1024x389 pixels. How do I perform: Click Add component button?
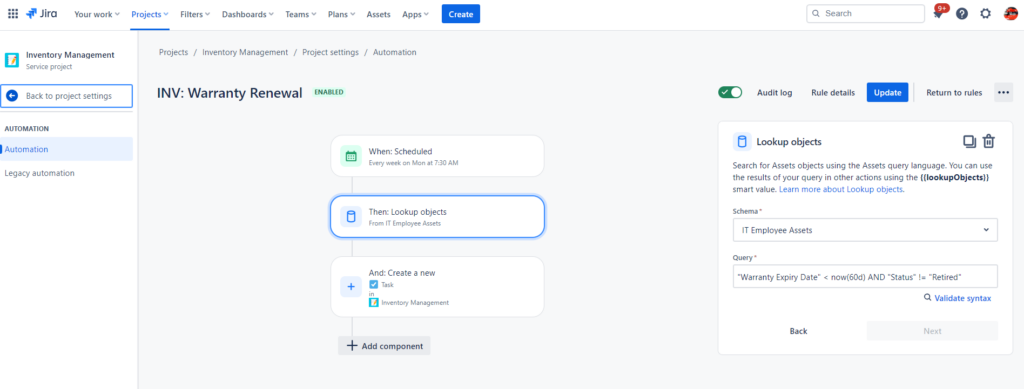(384, 346)
